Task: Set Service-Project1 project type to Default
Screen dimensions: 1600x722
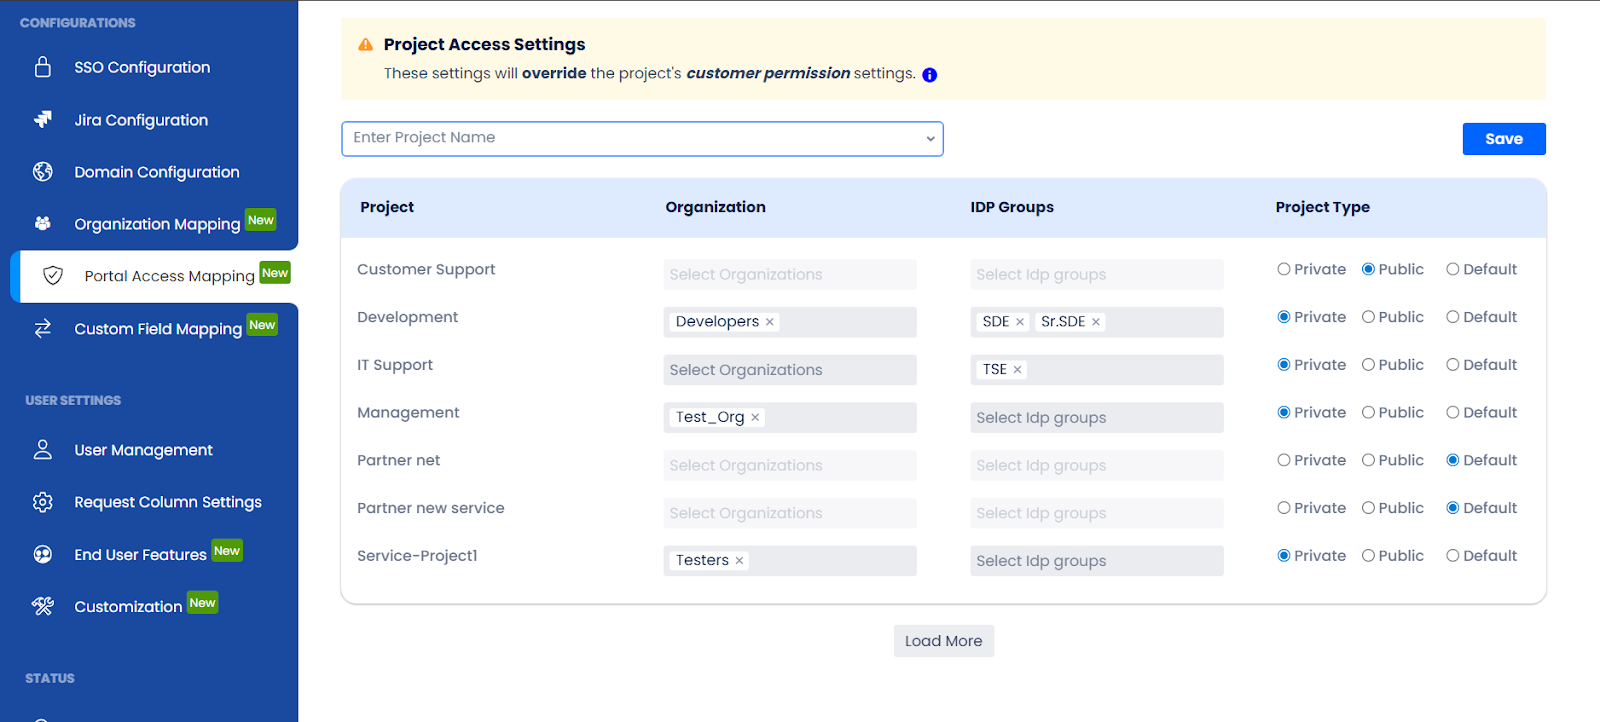Action: tap(1453, 556)
